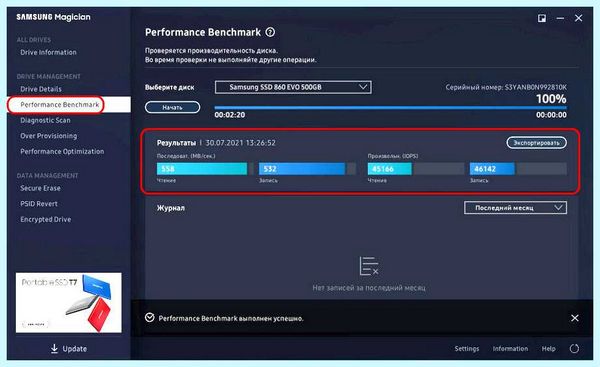Click the help question mark next to Performance Benchmark
Screen dimensions: 600x367
click(x=270, y=32)
